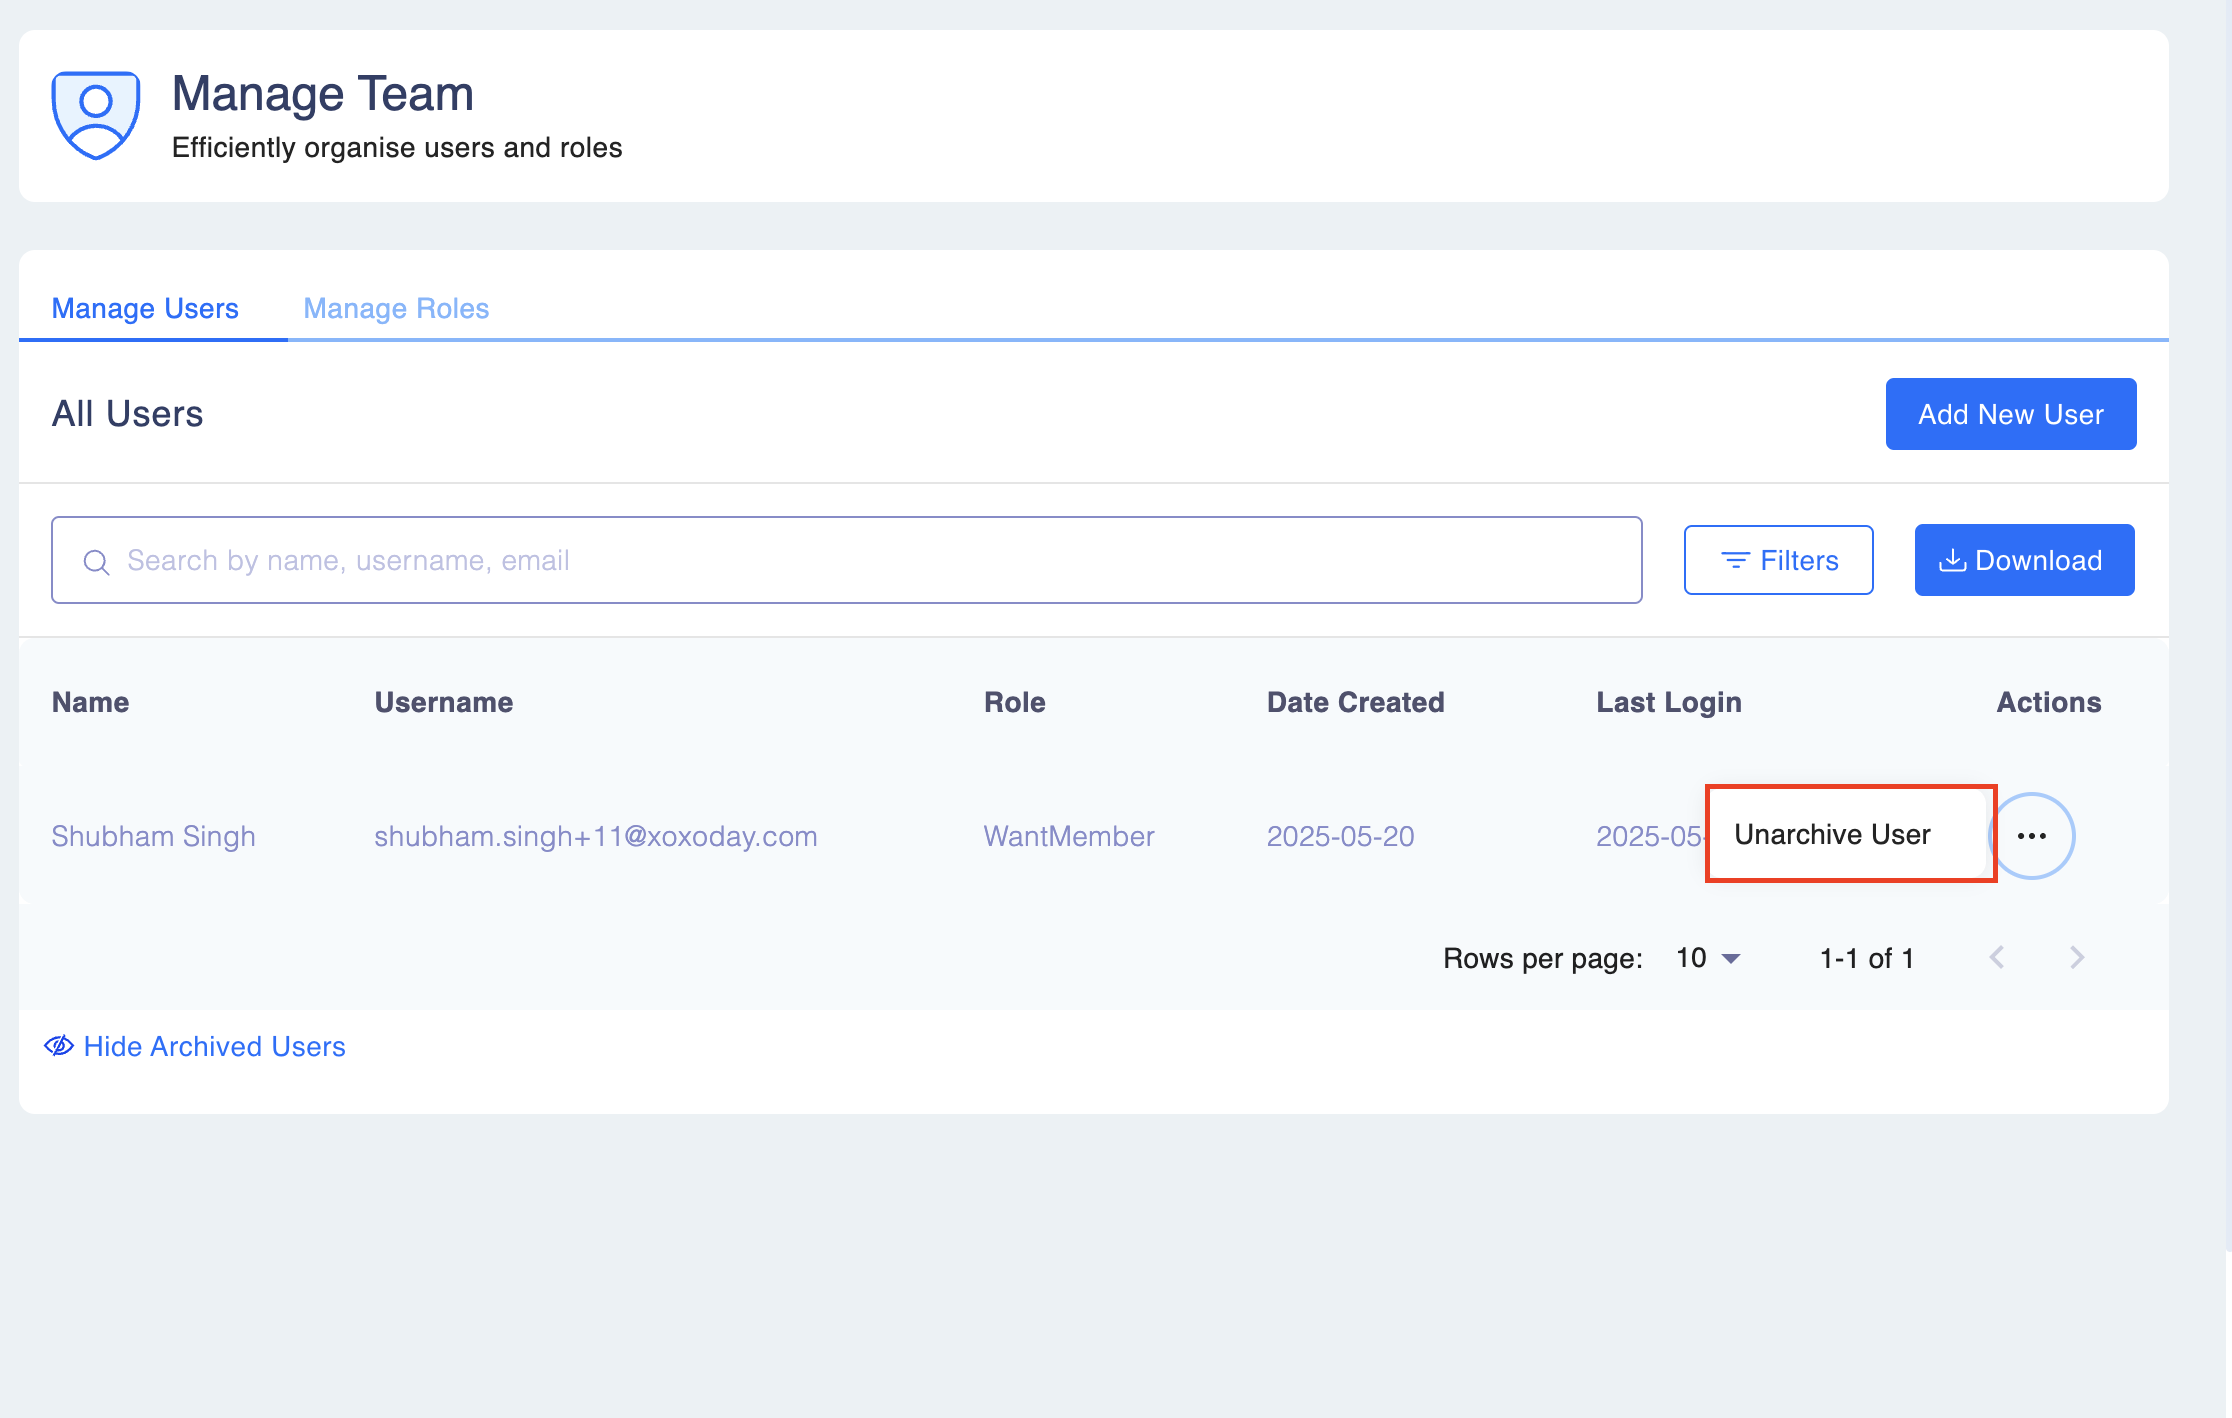Click the search magnifier icon
The image size is (2232, 1418).
coord(96,562)
